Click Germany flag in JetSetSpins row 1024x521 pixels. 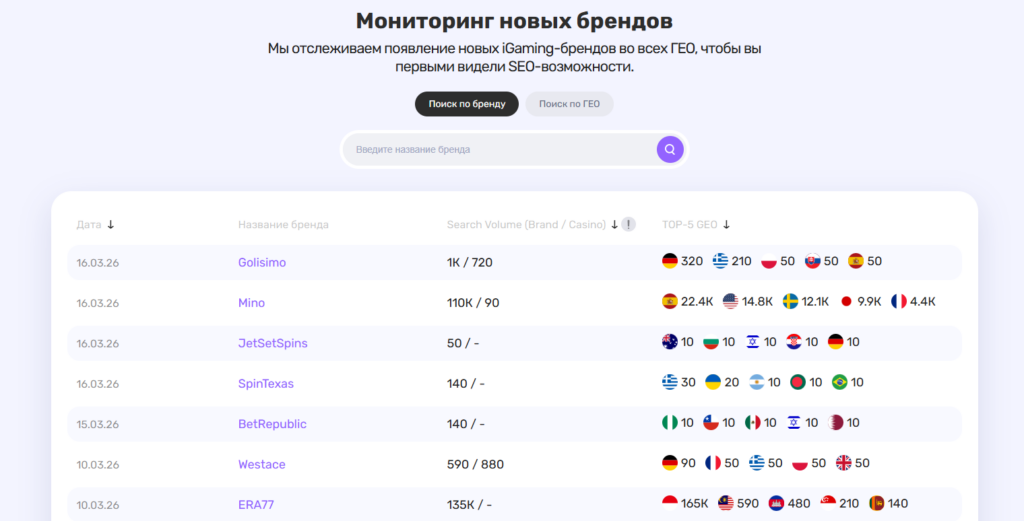(835, 341)
